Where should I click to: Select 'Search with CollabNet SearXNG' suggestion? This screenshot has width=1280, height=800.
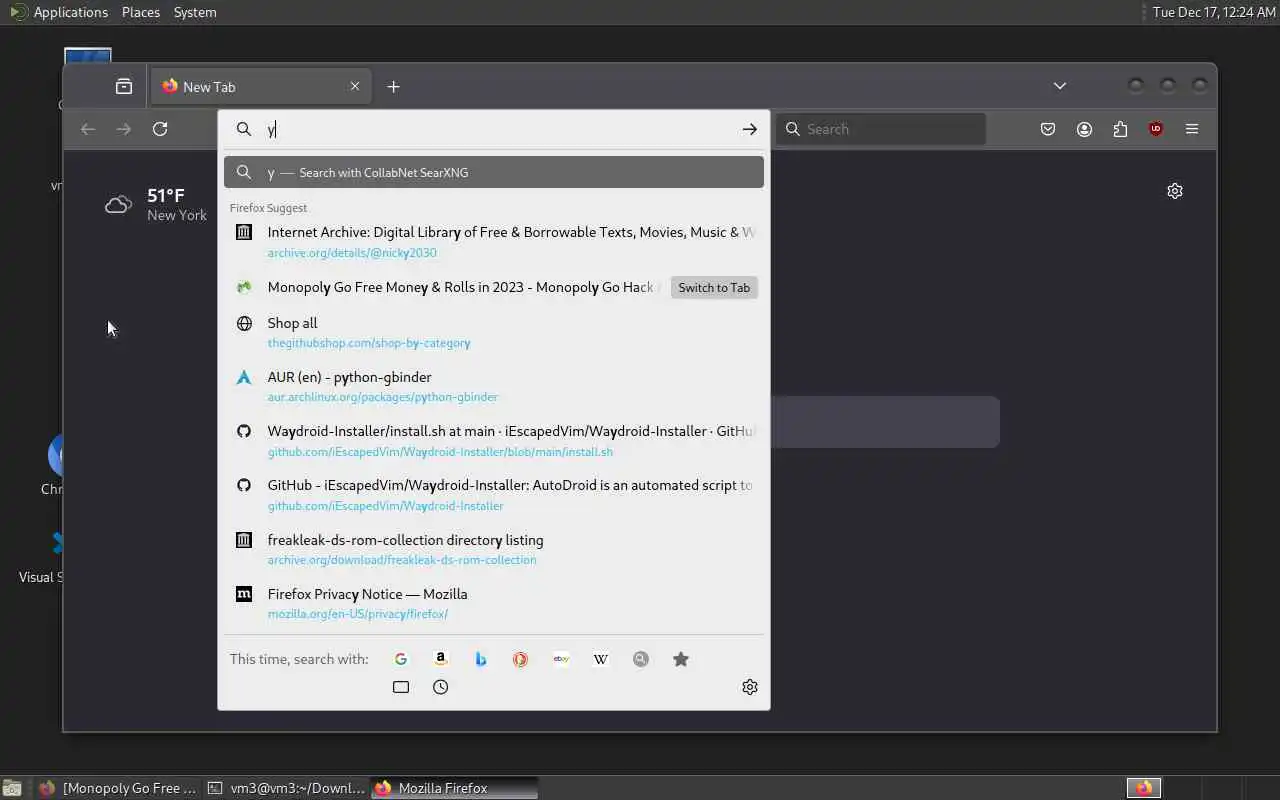coord(494,172)
